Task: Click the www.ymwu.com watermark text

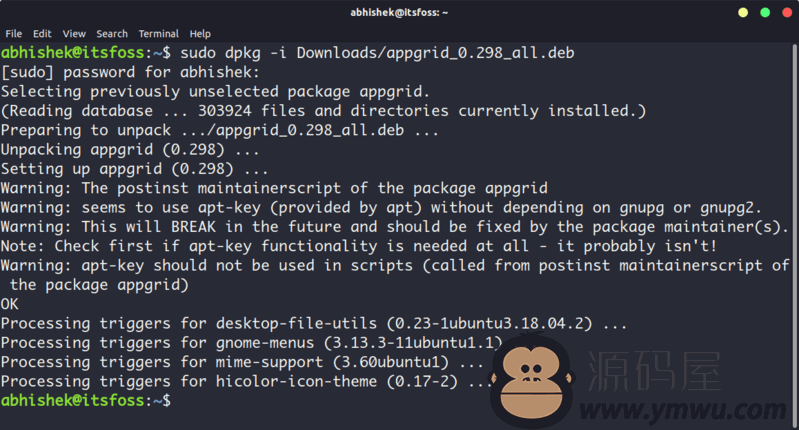Action: pos(683,410)
